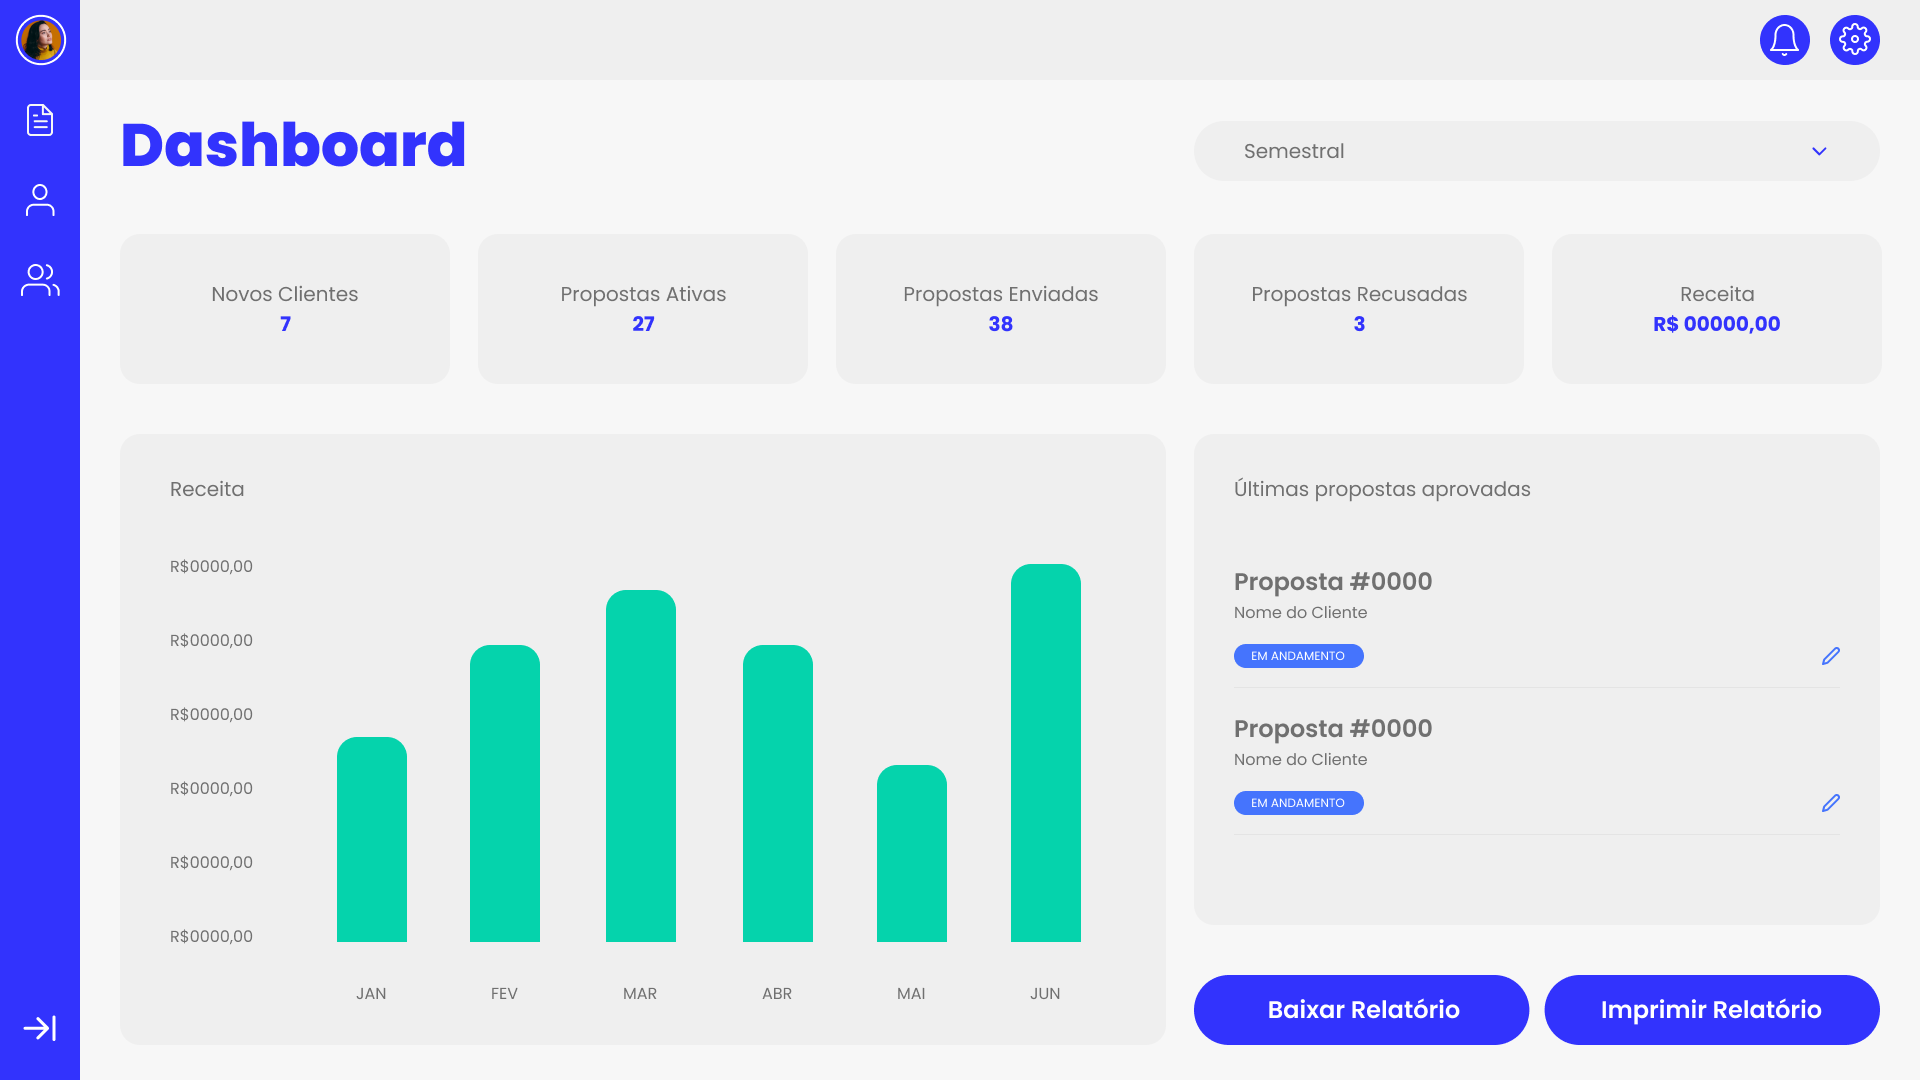The width and height of the screenshot is (1920, 1080).
Task: Edit the second Proposta #0000 with the pencil icon
Action: pyautogui.click(x=1831, y=802)
